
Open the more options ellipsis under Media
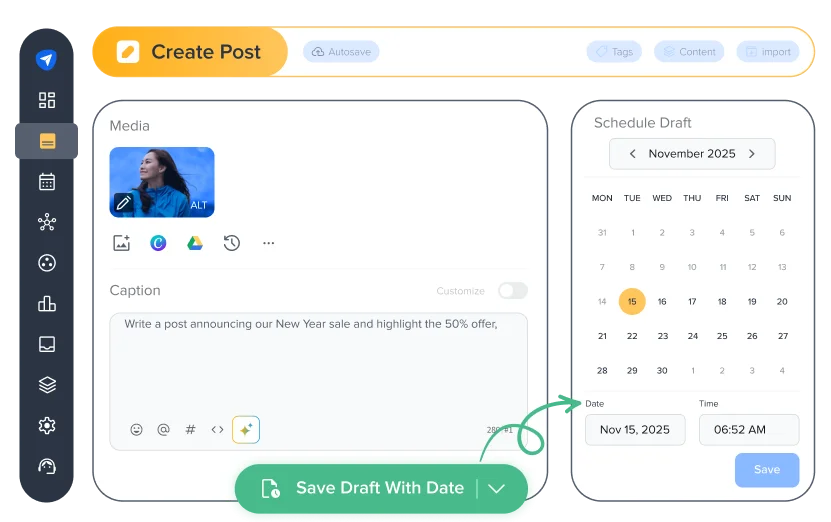coord(268,243)
